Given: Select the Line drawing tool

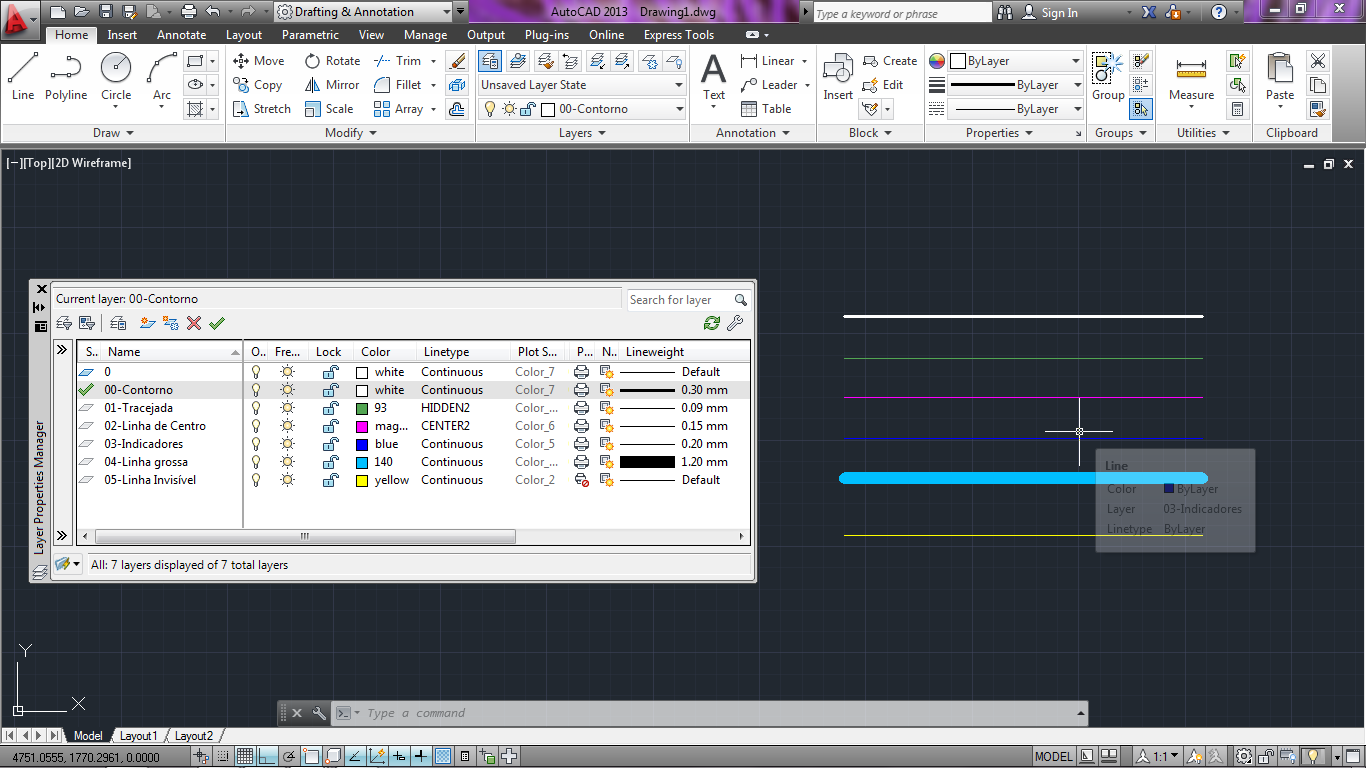Looking at the screenshot, I should coord(23,77).
